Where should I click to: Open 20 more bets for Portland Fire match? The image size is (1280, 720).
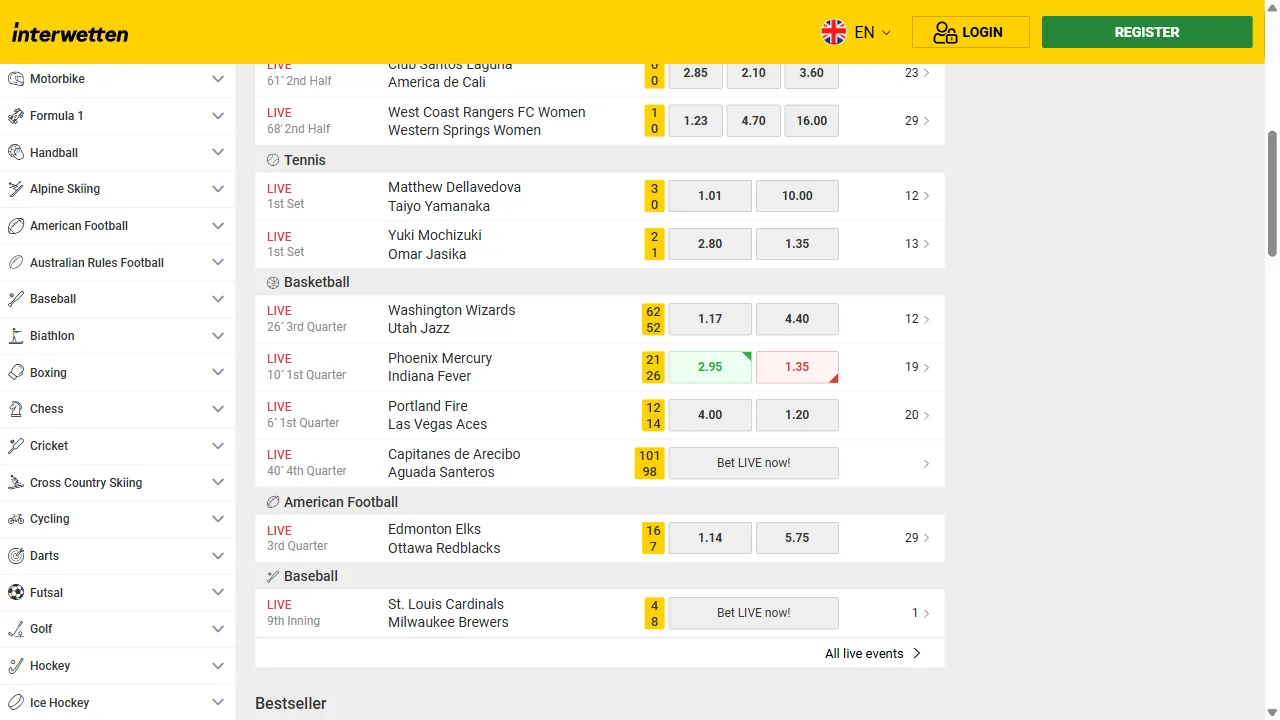[x=917, y=415]
